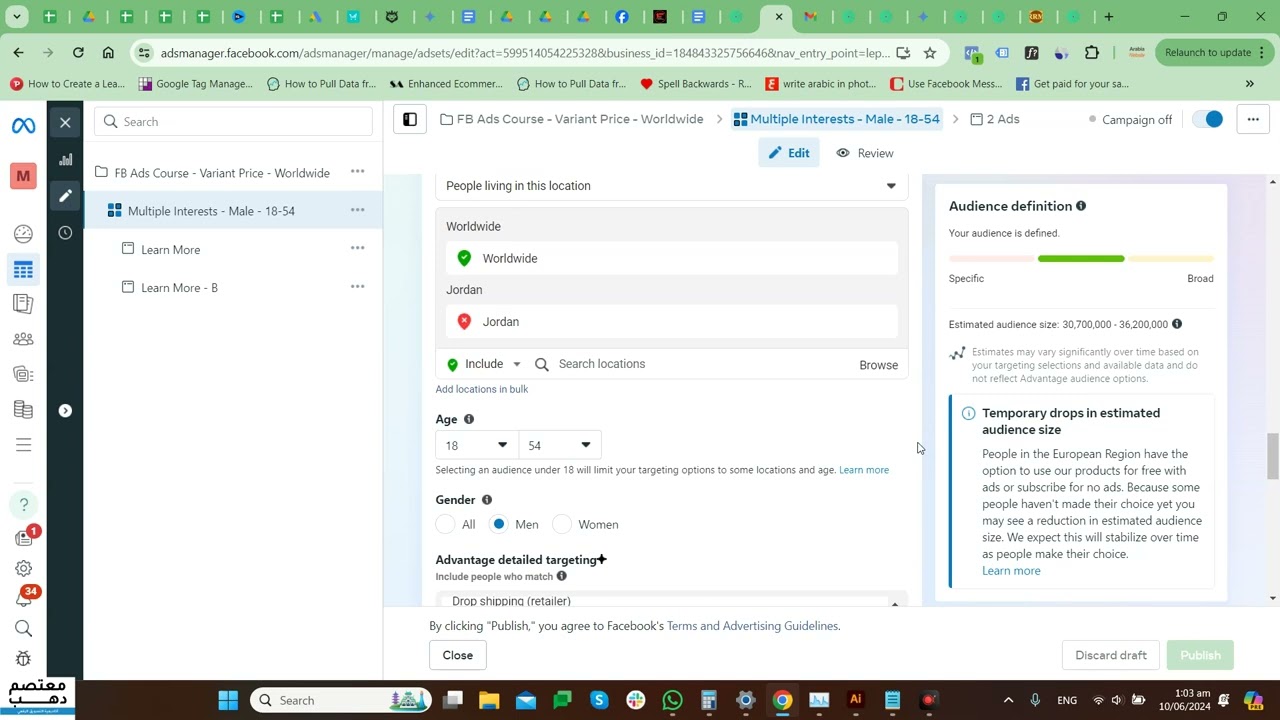The width and height of the screenshot is (1280, 720).
Task: Select the Women gender option
Action: click(563, 525)
